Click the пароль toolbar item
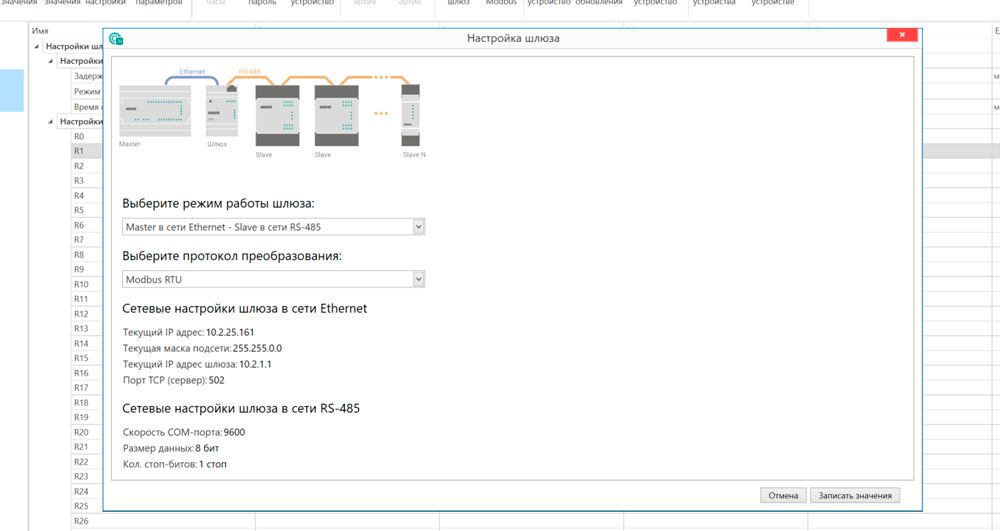 point(262,3)
